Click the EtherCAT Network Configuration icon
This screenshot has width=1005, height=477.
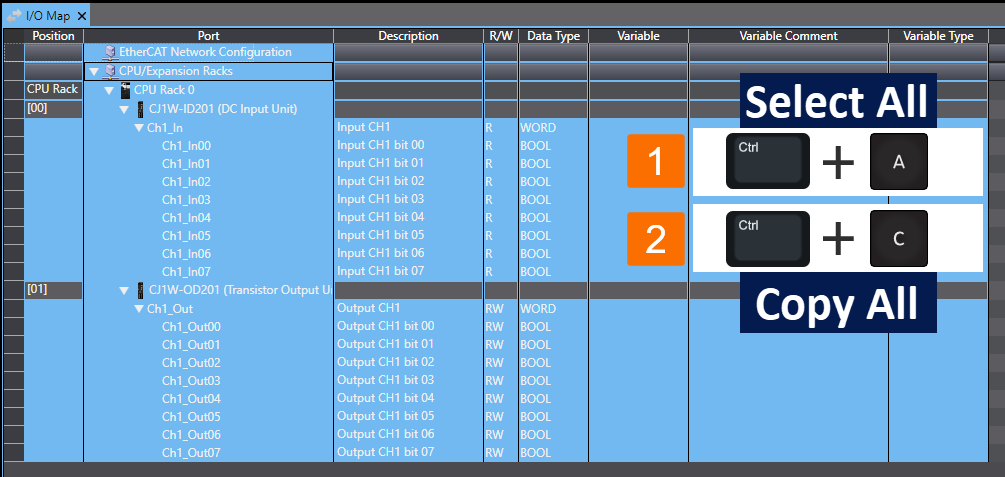[x=111, y=53]
